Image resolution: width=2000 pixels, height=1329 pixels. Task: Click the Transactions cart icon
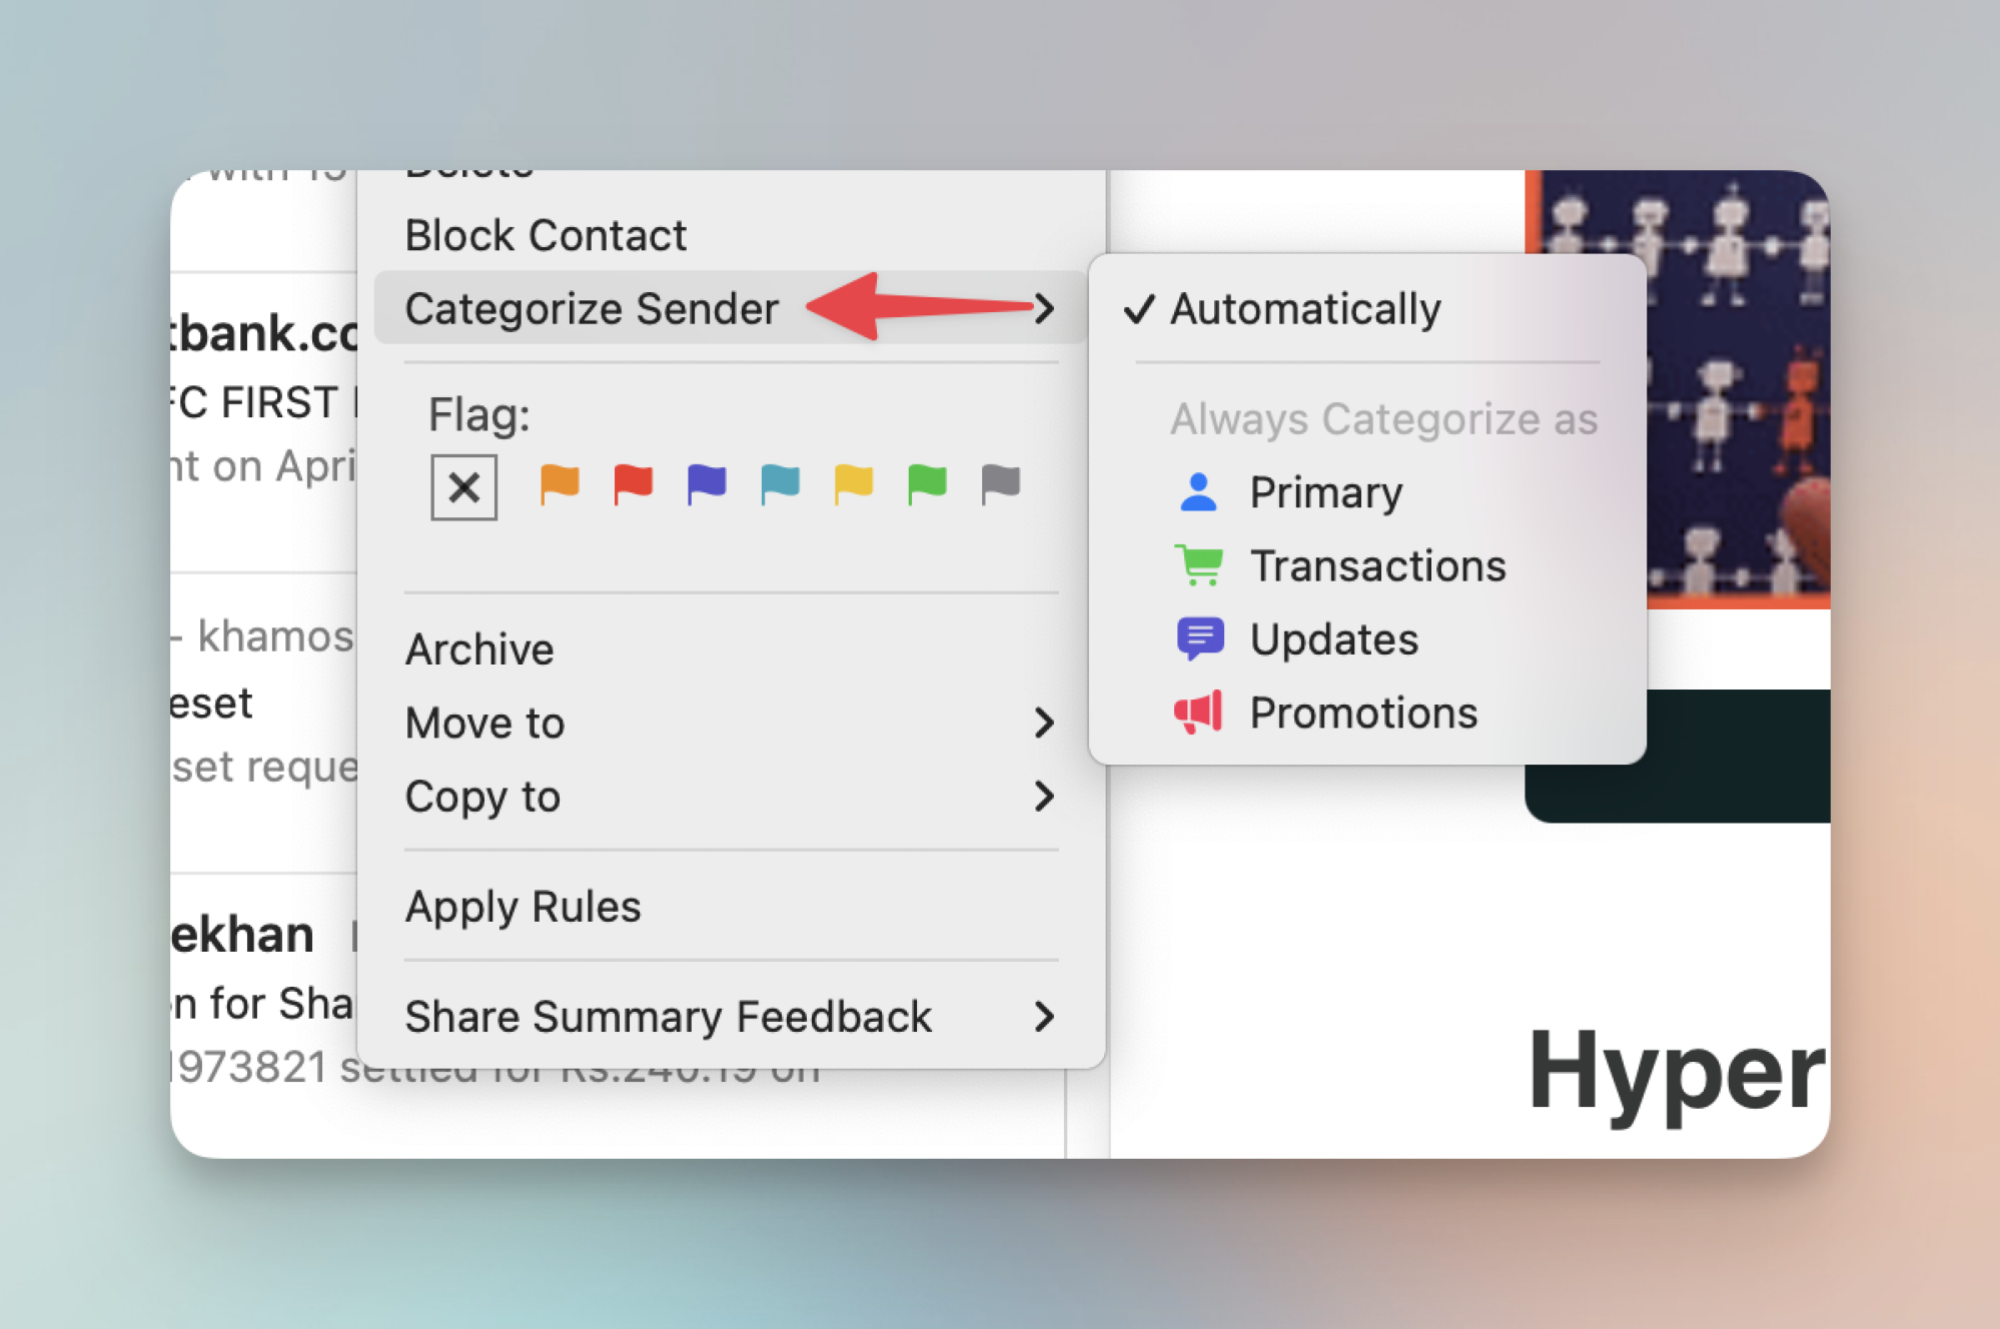pyautogui.click(x=1199, y=566)
